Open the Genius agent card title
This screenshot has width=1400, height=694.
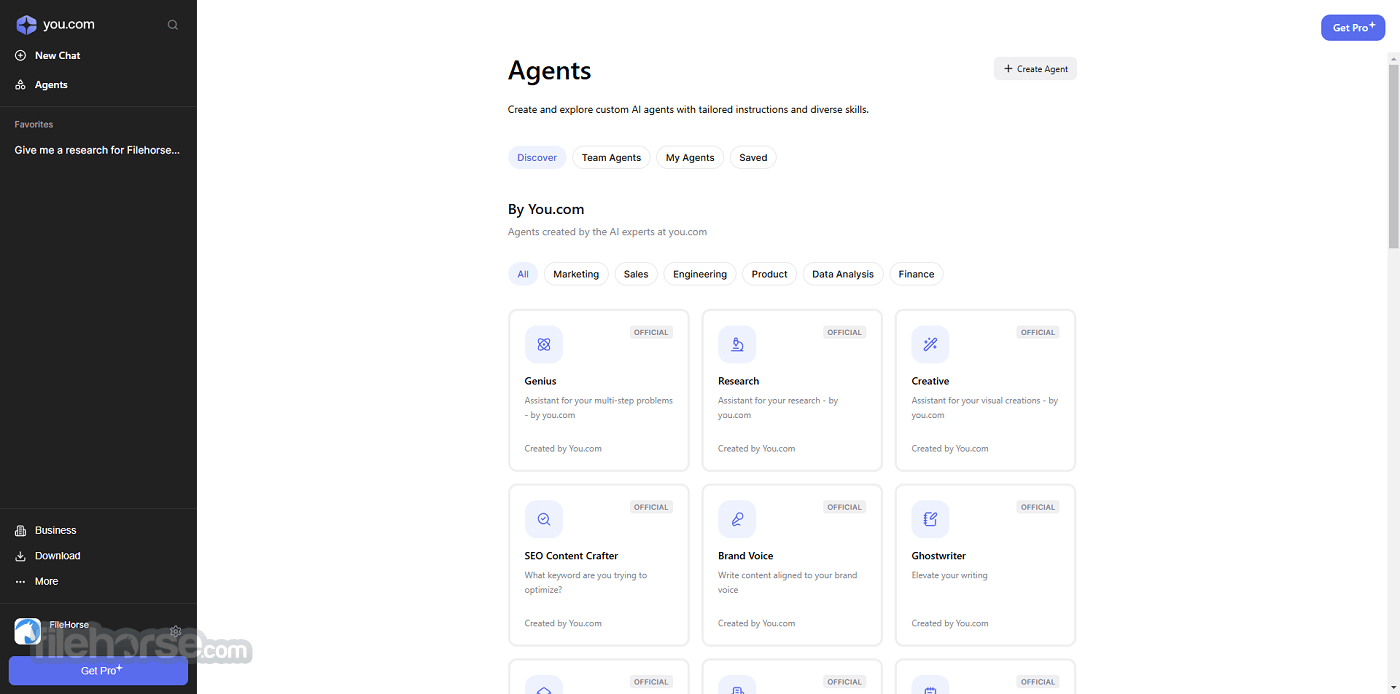540,381
